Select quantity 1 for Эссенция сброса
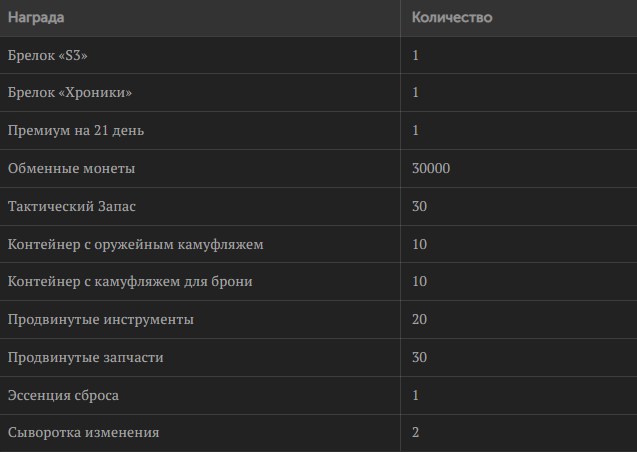Image resolution: width=637 pixels, height=452 pixels. [x=519, y=396]
